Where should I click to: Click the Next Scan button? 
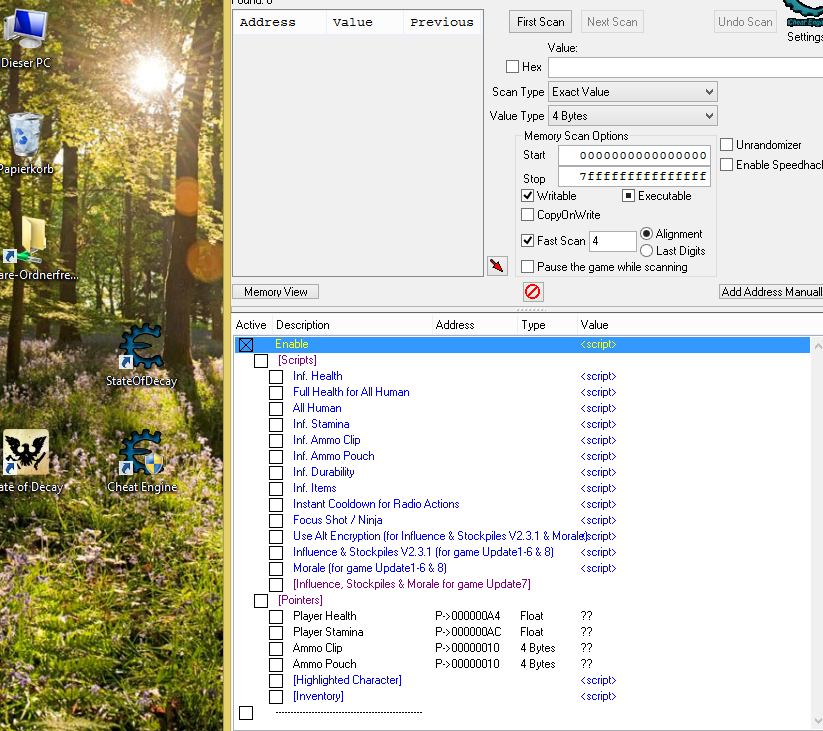612,22
